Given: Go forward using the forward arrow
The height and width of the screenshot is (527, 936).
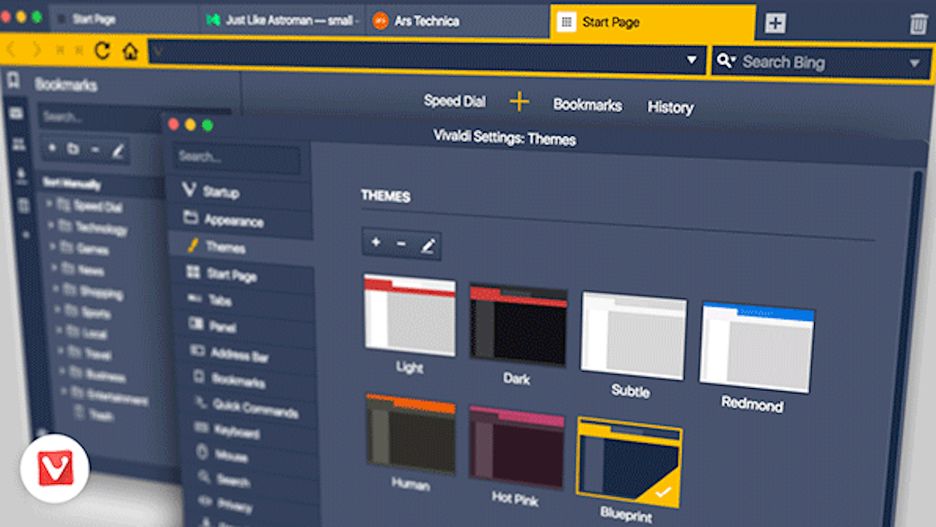Looking at the screenshot, I should click(x=36, y=50).
